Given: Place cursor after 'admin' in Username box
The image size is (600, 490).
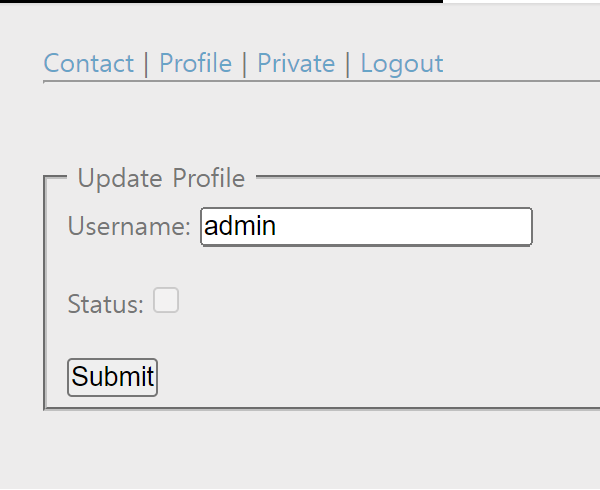Looking at the screenshot, I should point(278,226).
